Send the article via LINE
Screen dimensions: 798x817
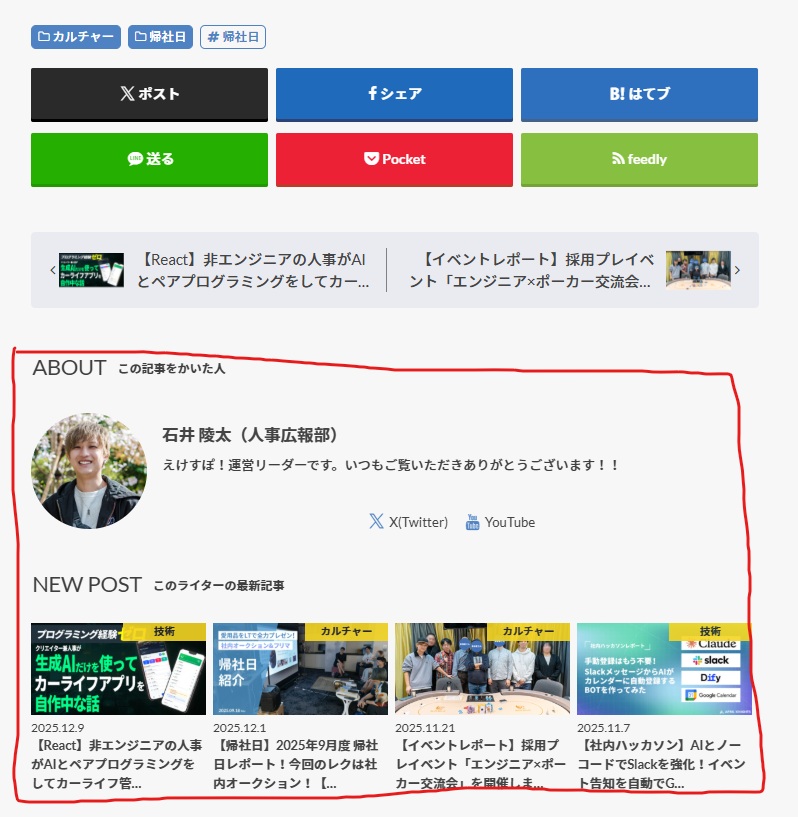[x=149, y=159]
